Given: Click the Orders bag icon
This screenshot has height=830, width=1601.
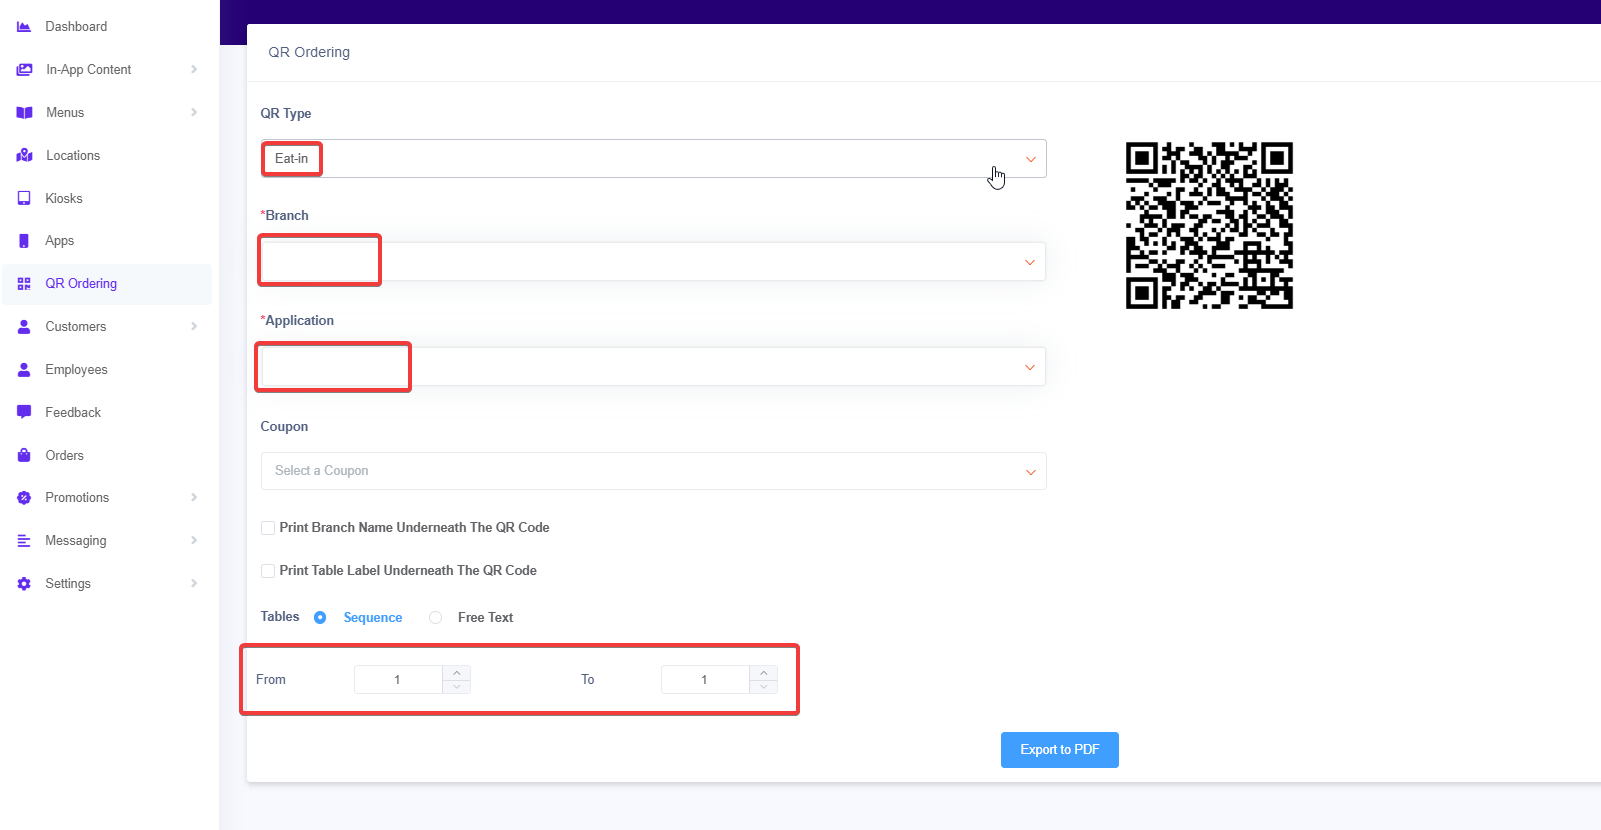Looking at the screenshot, I should pos(24,455).
